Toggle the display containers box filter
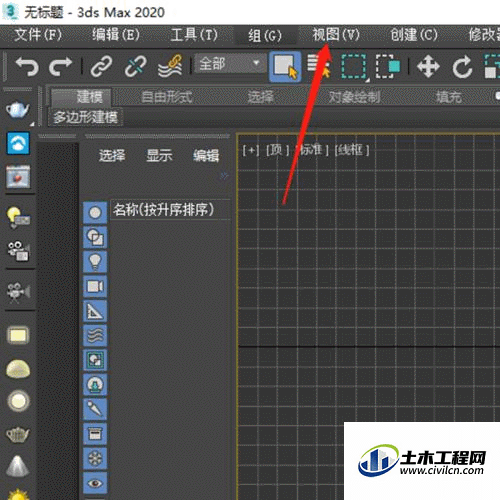 point(95,434)
